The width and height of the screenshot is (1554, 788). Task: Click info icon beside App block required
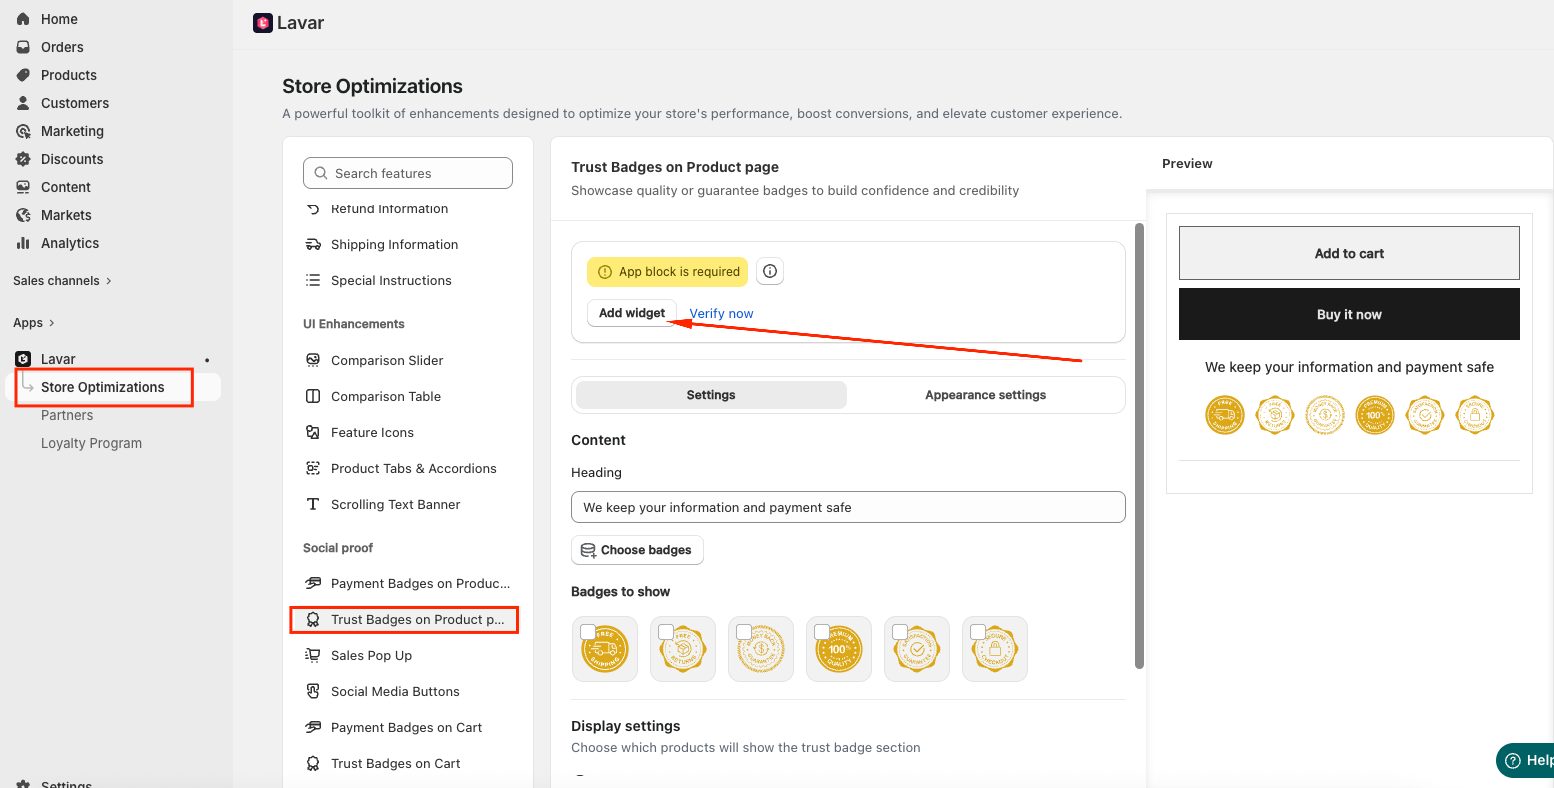770,271
